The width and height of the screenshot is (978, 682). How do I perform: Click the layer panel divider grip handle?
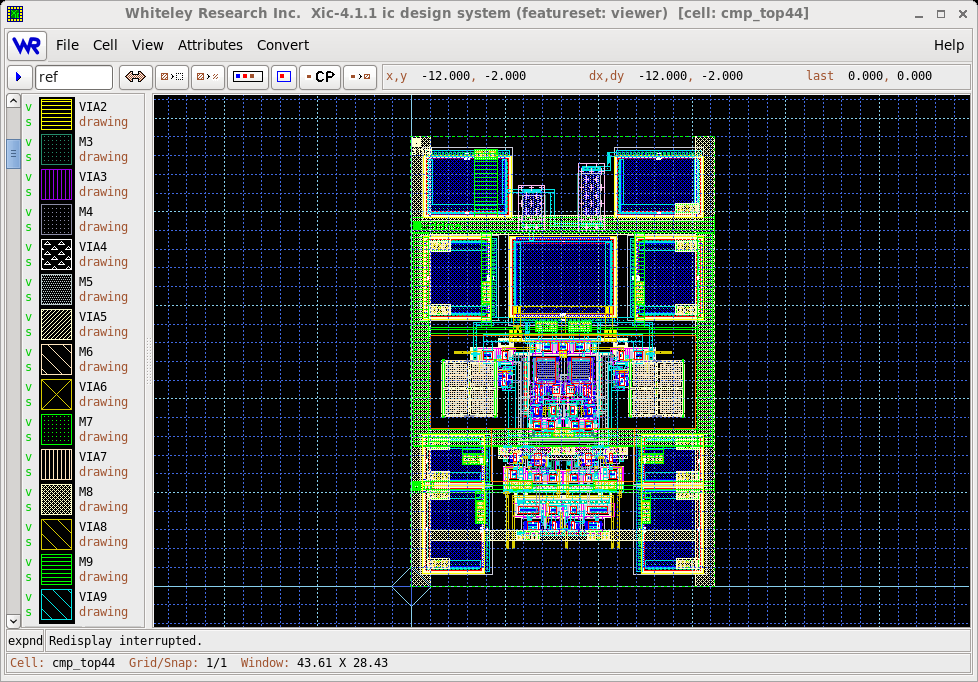point(148,361)
